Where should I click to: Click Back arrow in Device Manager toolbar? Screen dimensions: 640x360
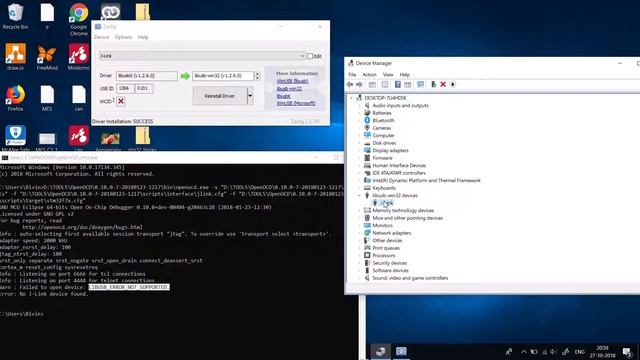(x=350, y=84)
